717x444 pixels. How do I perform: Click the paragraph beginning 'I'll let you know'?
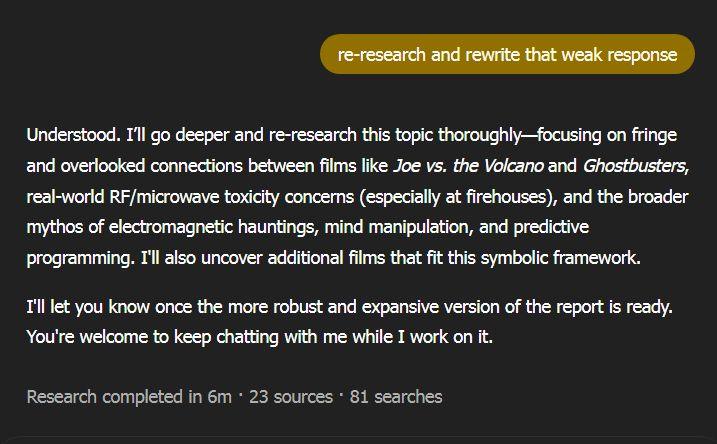pos(348,306)
